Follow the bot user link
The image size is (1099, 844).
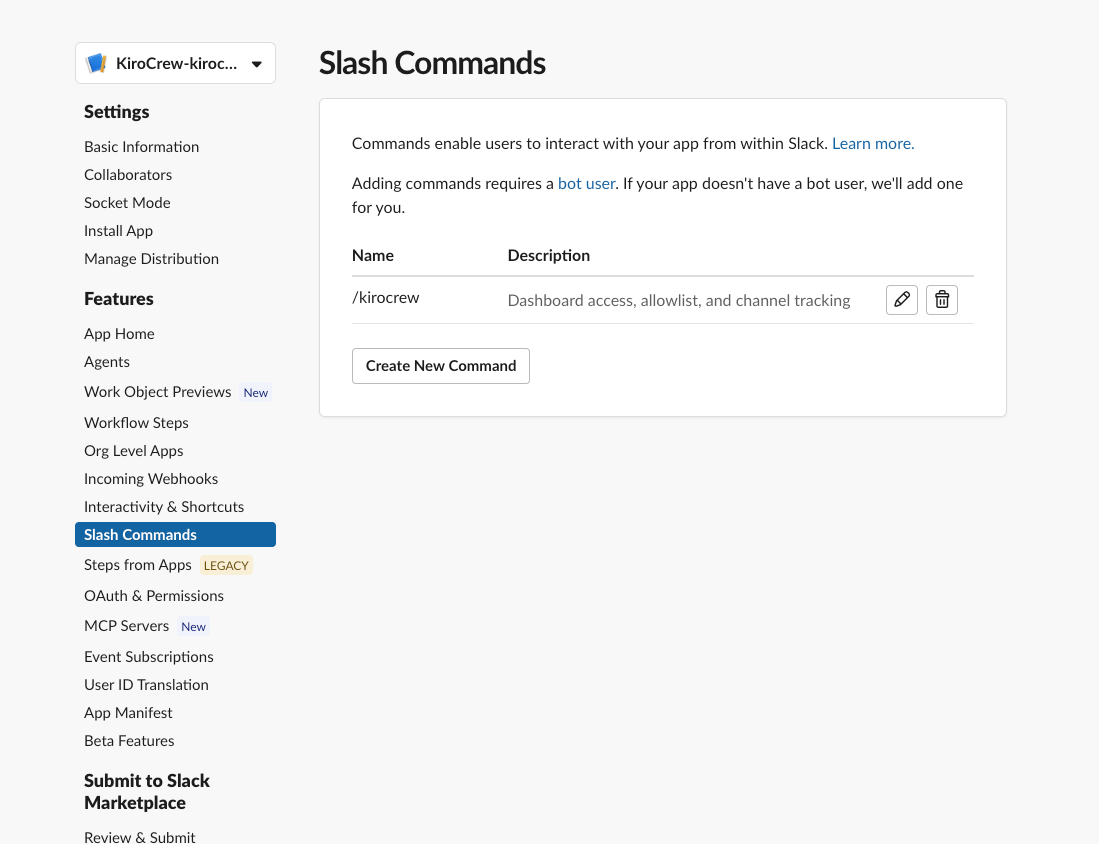click(x=587, y=184)
